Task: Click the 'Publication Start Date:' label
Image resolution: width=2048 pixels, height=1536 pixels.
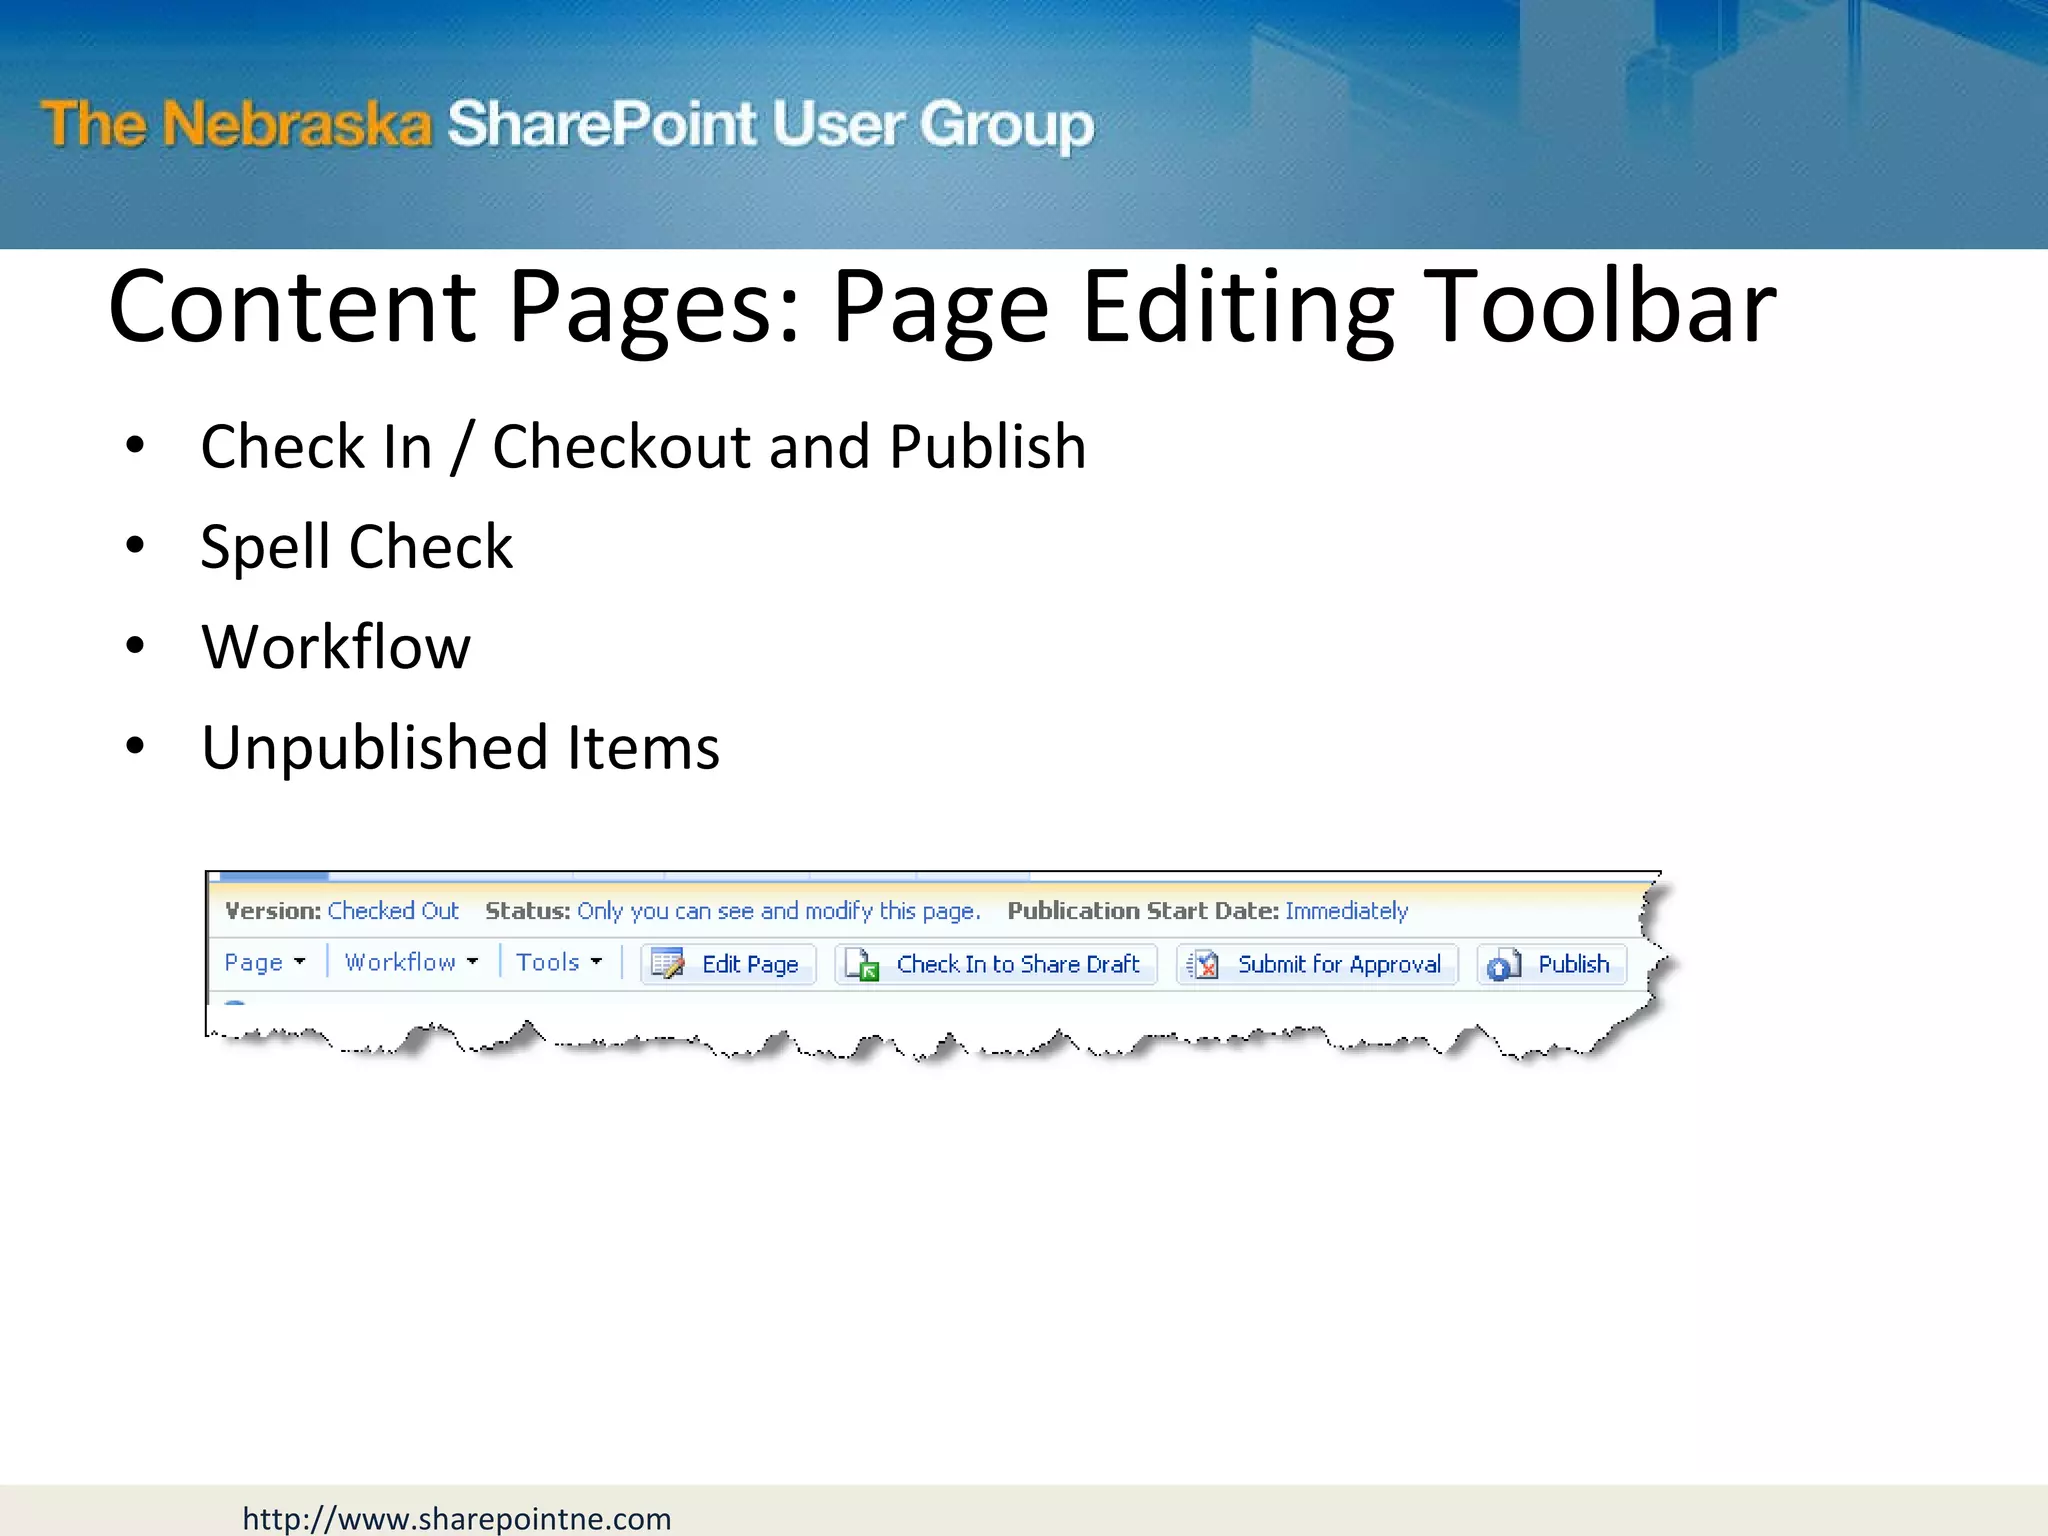Action: 1143,911
